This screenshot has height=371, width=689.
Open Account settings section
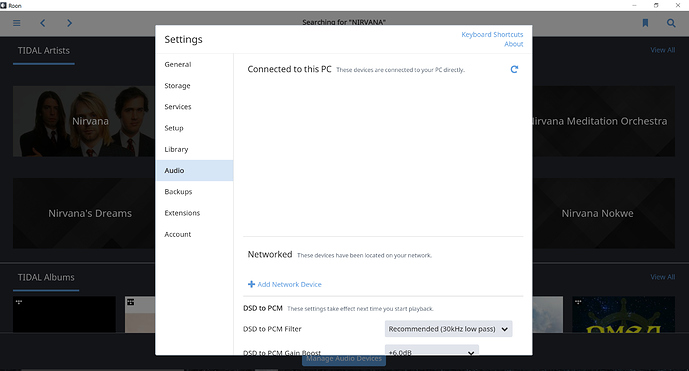195,234
